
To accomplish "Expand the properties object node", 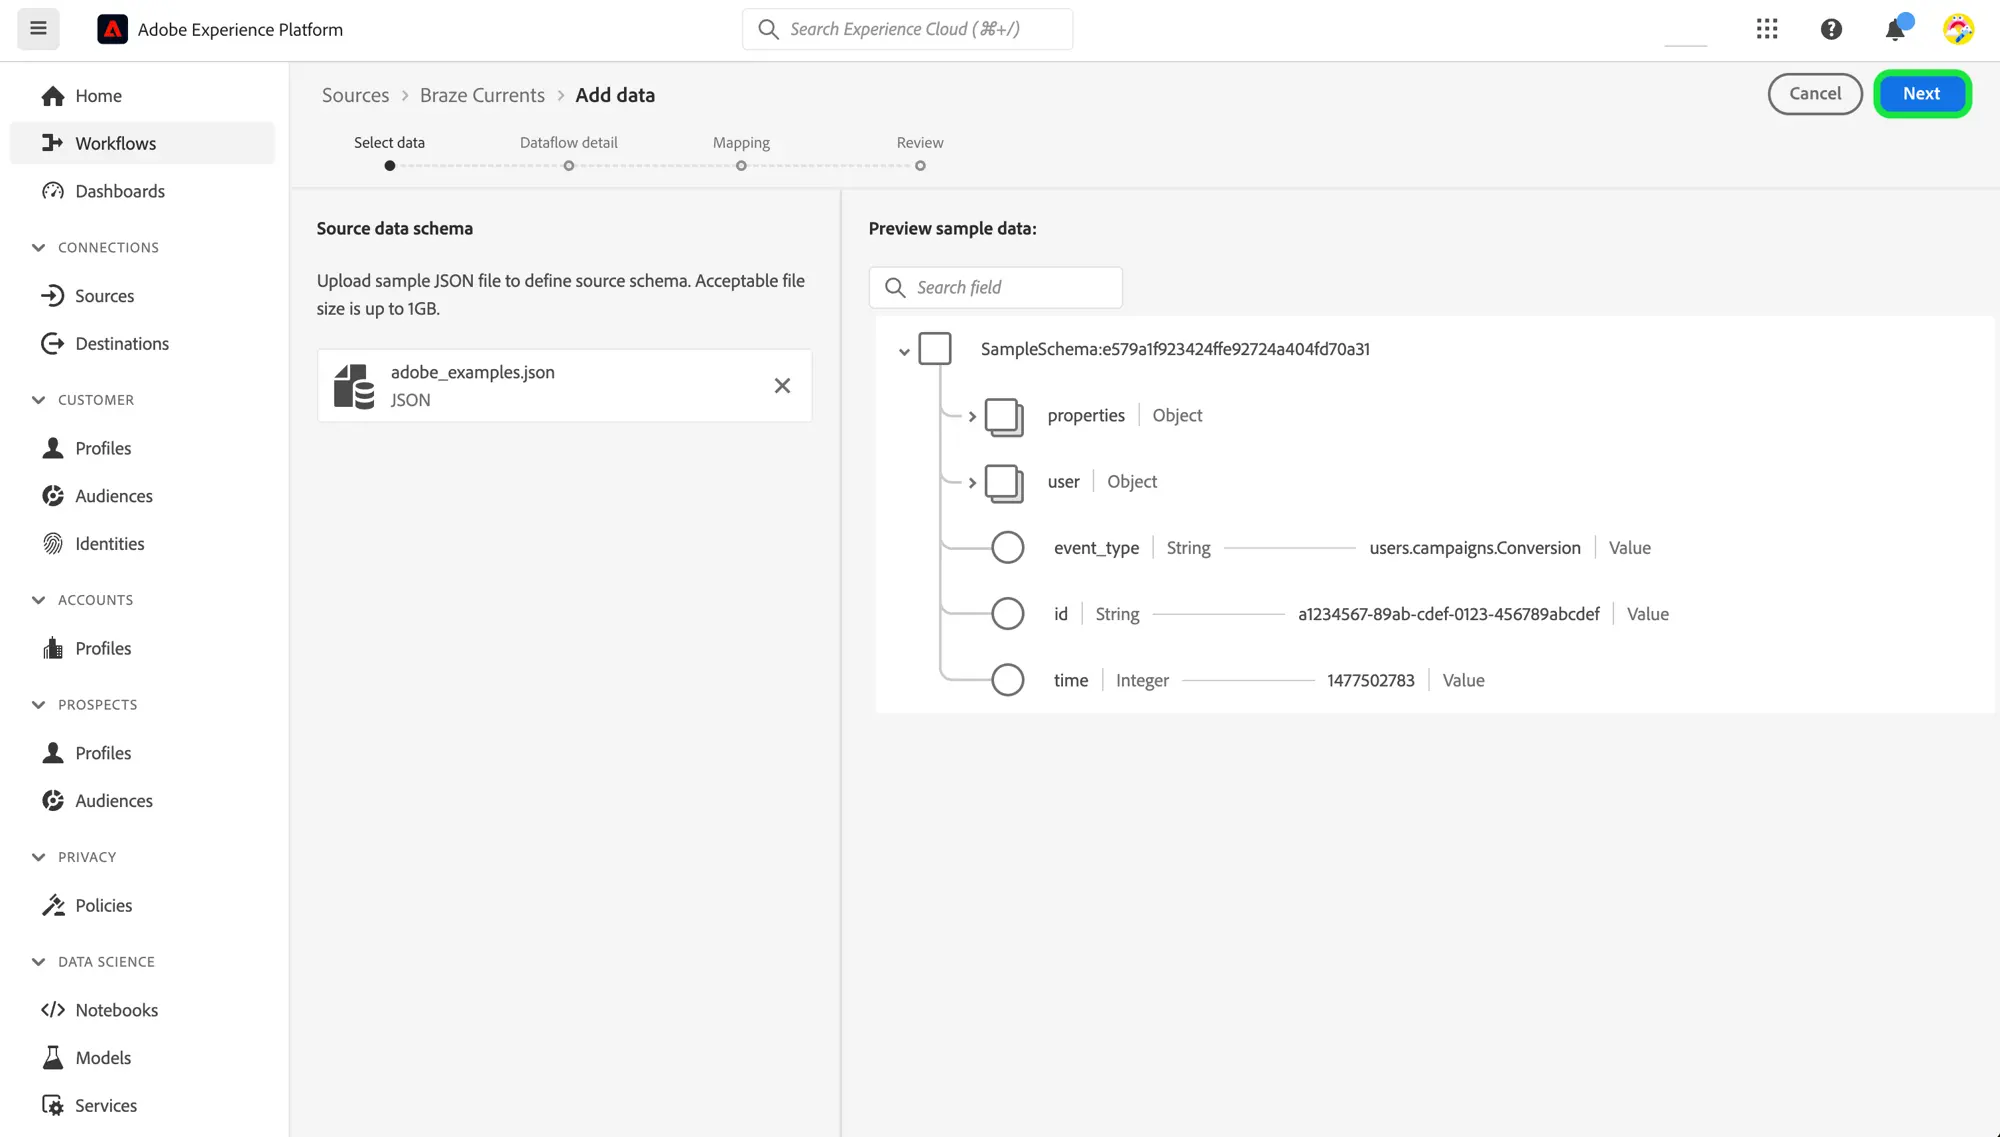I will (x=971, y=415).
